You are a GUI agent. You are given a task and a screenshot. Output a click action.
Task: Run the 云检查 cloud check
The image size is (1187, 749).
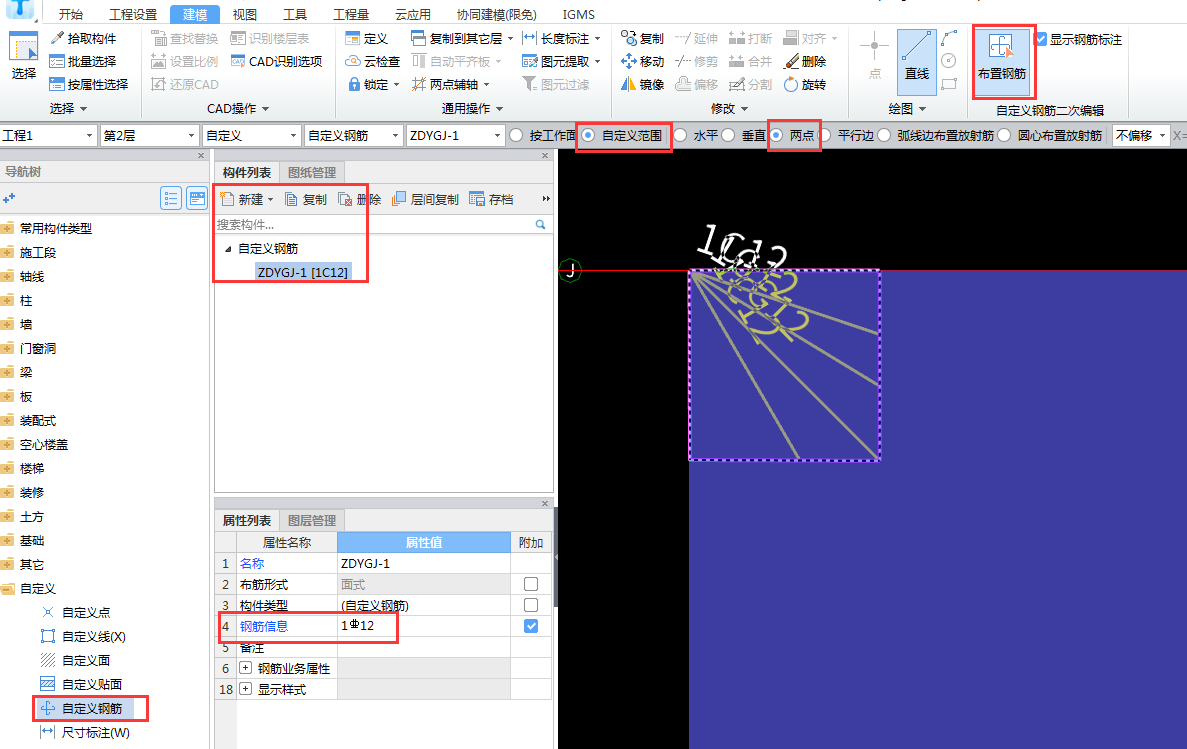point(372,61)
